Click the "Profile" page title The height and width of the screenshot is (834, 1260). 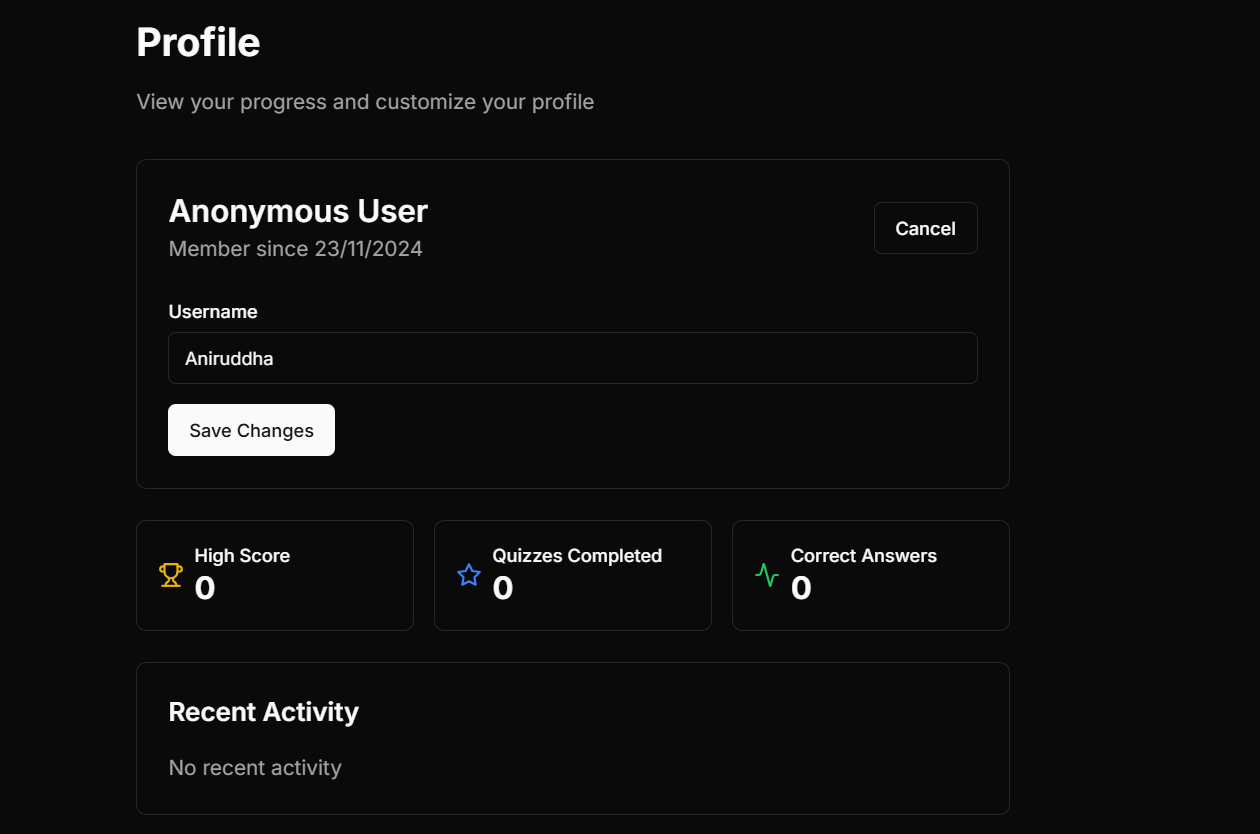click(198, 43)
